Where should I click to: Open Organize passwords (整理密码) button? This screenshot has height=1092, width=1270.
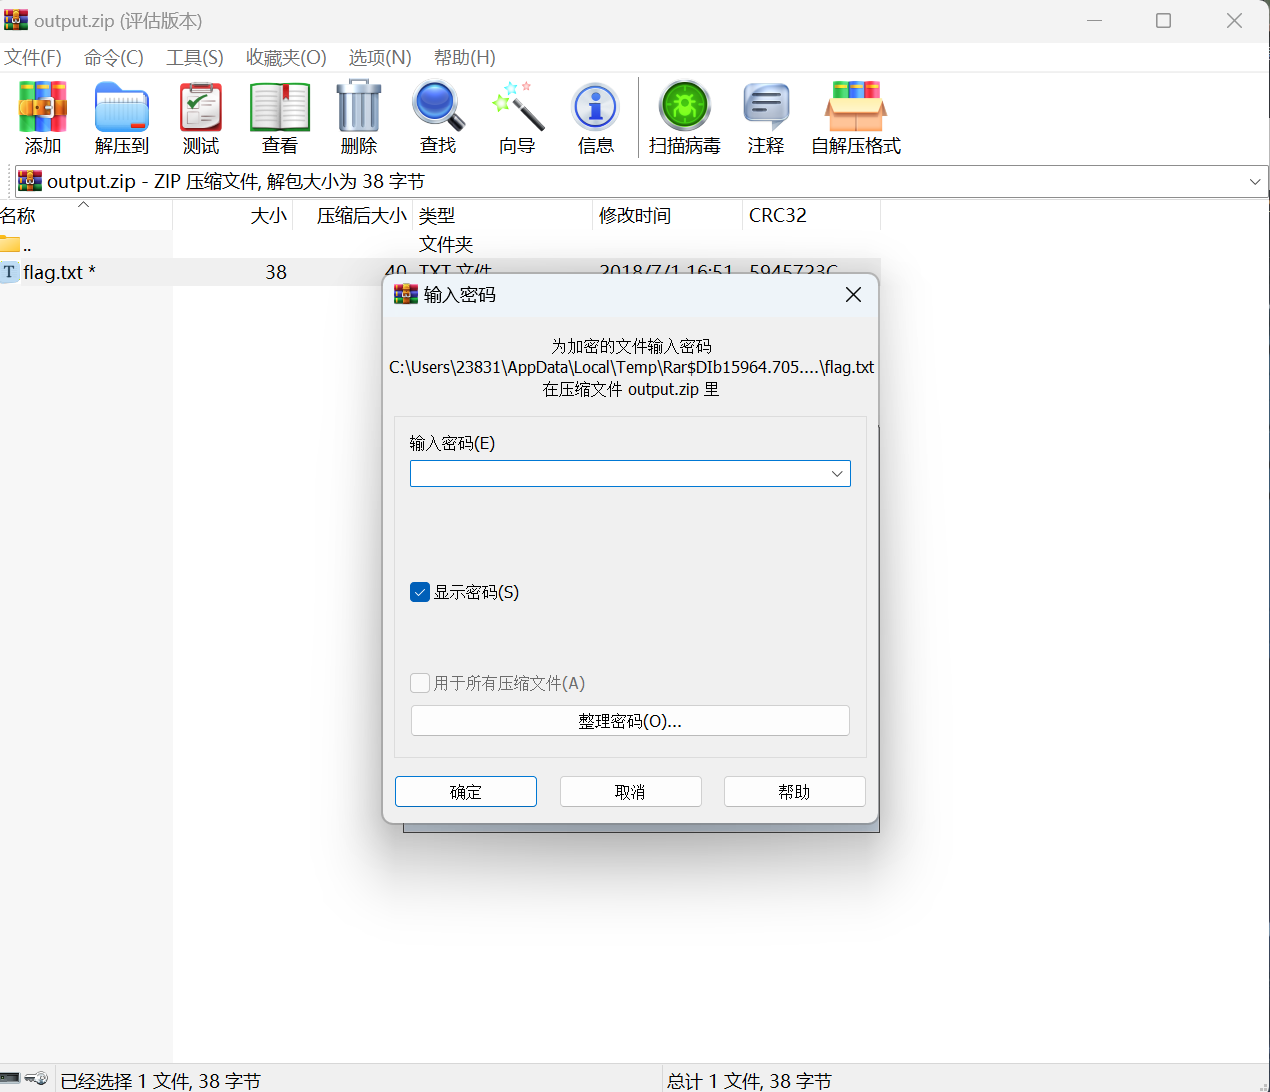pyautogui.click(x=630, y=721)
